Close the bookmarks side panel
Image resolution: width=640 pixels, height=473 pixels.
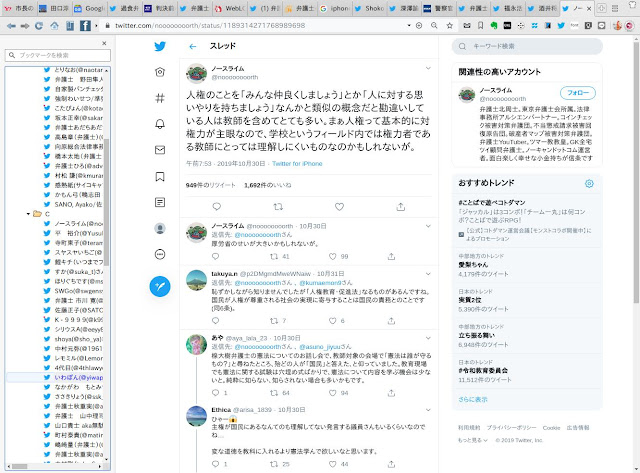(104, 43)
